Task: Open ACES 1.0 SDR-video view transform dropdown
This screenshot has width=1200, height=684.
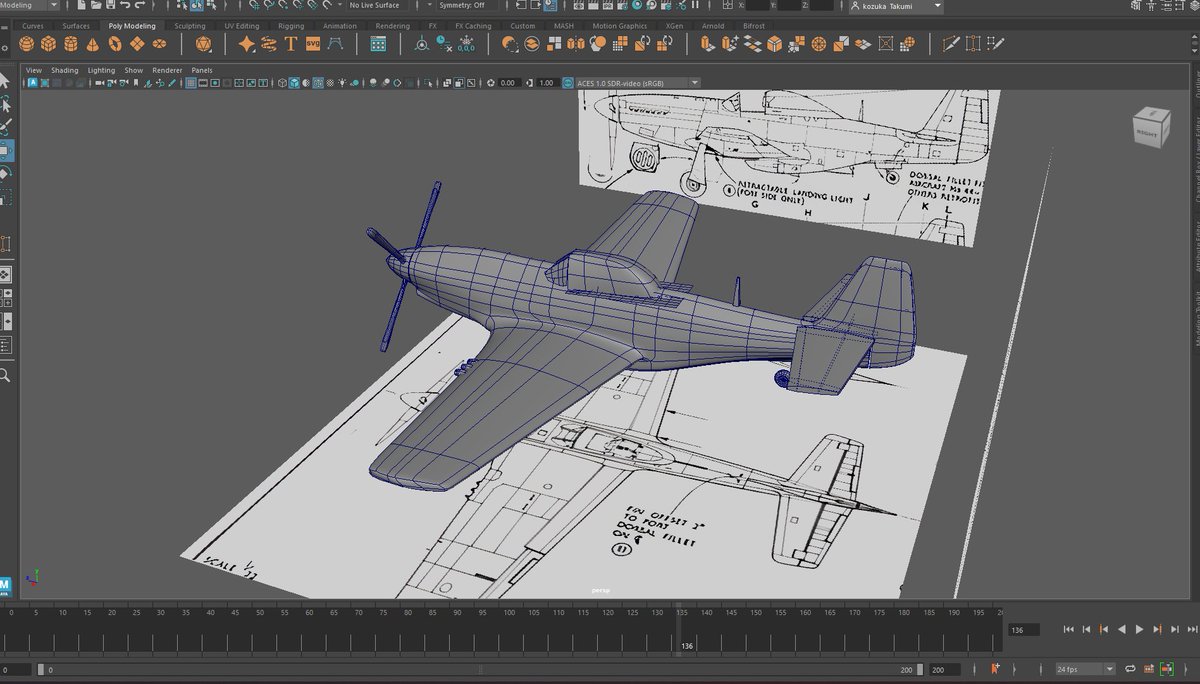Action: tap(637, 83)
